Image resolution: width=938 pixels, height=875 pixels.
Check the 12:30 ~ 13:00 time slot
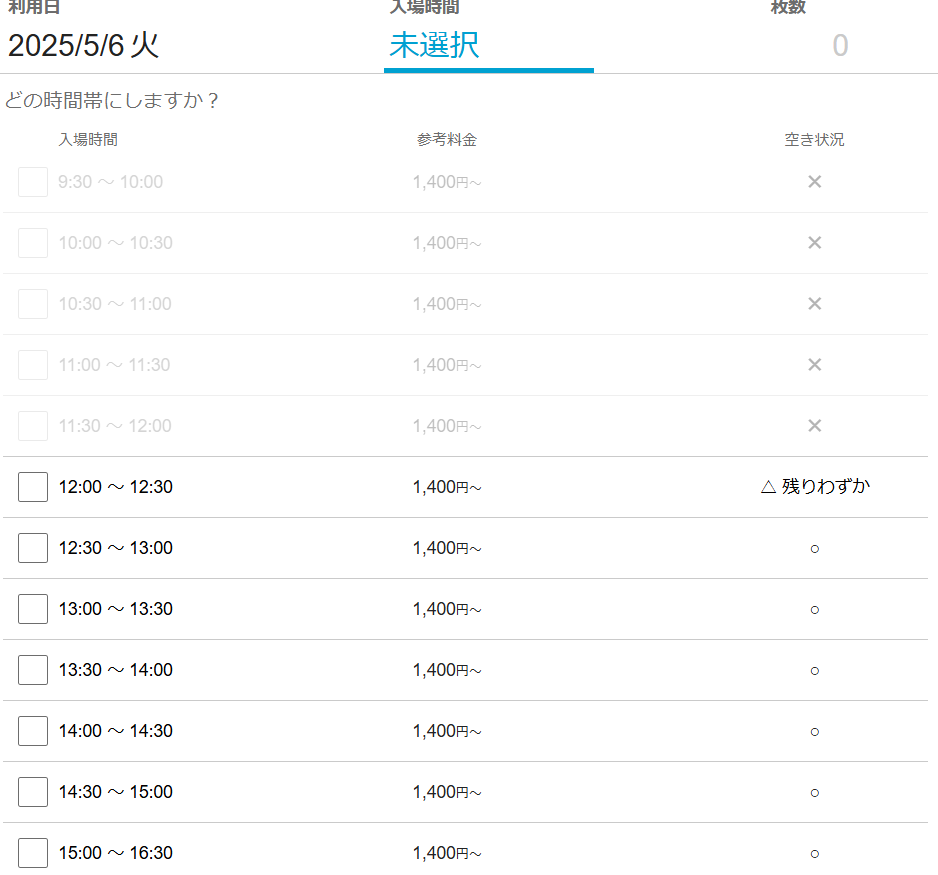(x=33, y=548)
